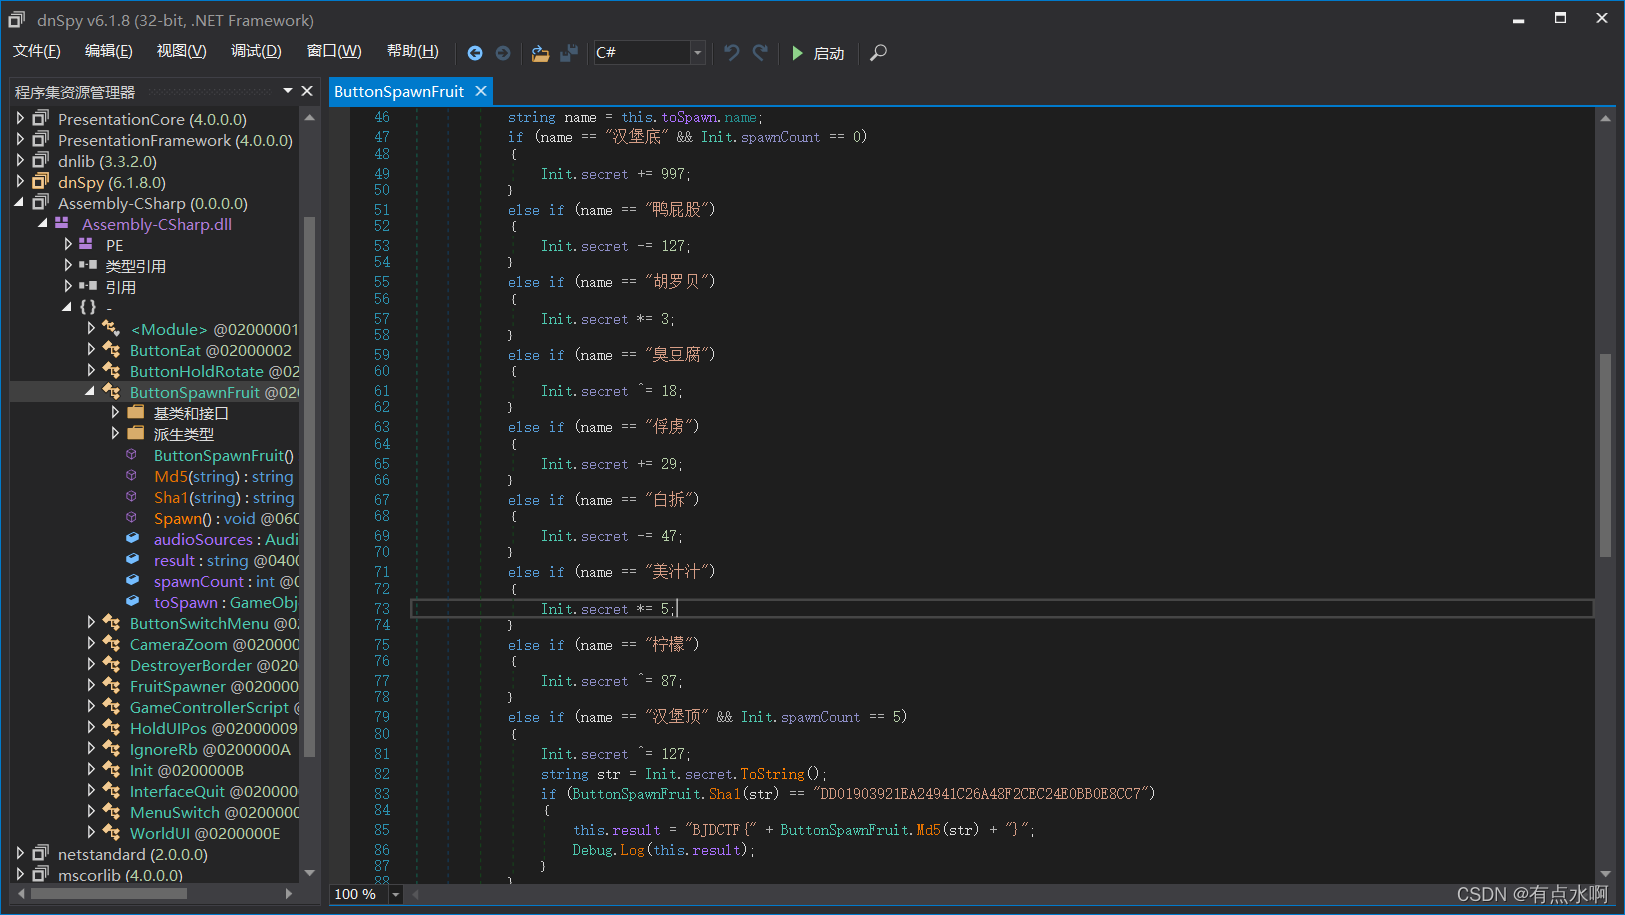Click the FruitSpawner class icon
Image resolution: width=1625 pixels, height=915 pixels.
111,686
